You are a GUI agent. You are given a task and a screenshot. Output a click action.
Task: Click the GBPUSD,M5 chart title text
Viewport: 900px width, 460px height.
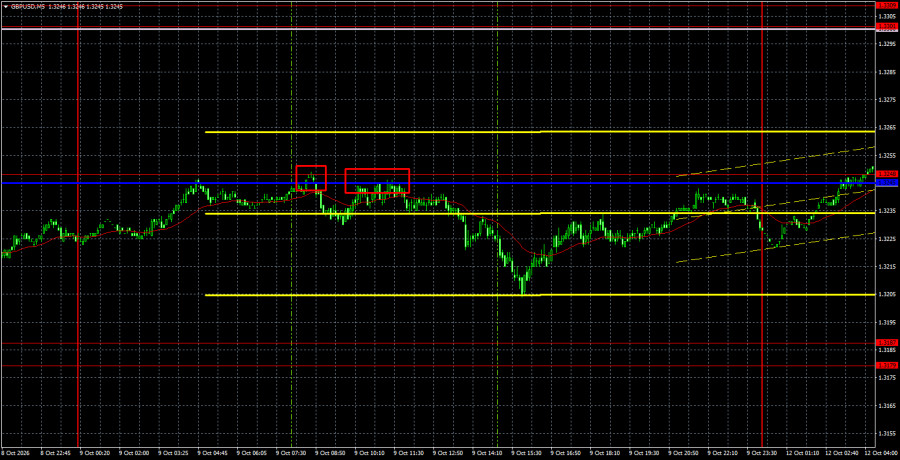pos(26,6)
